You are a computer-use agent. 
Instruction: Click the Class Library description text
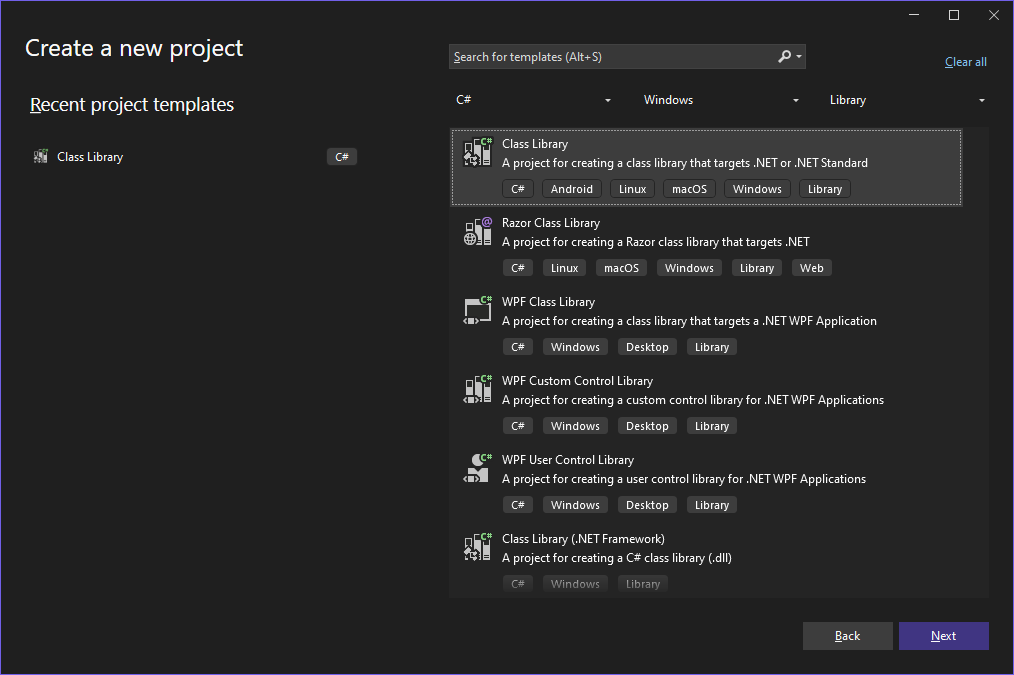685,163
